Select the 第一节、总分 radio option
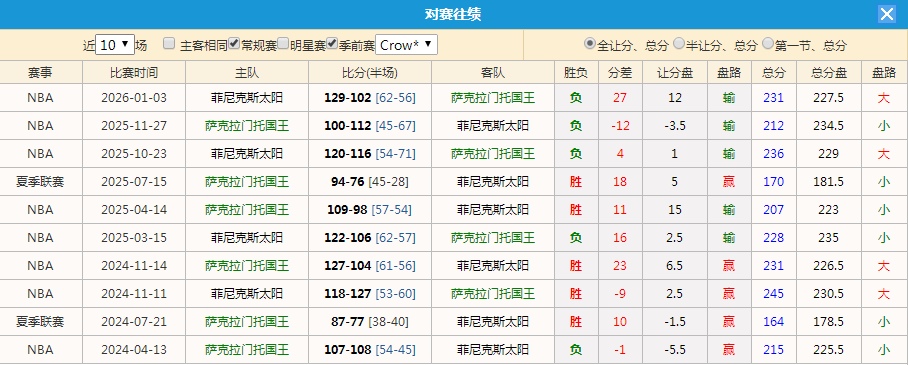Image resolution: width=908 pixels, height=365 pixels. coord(768,43)
